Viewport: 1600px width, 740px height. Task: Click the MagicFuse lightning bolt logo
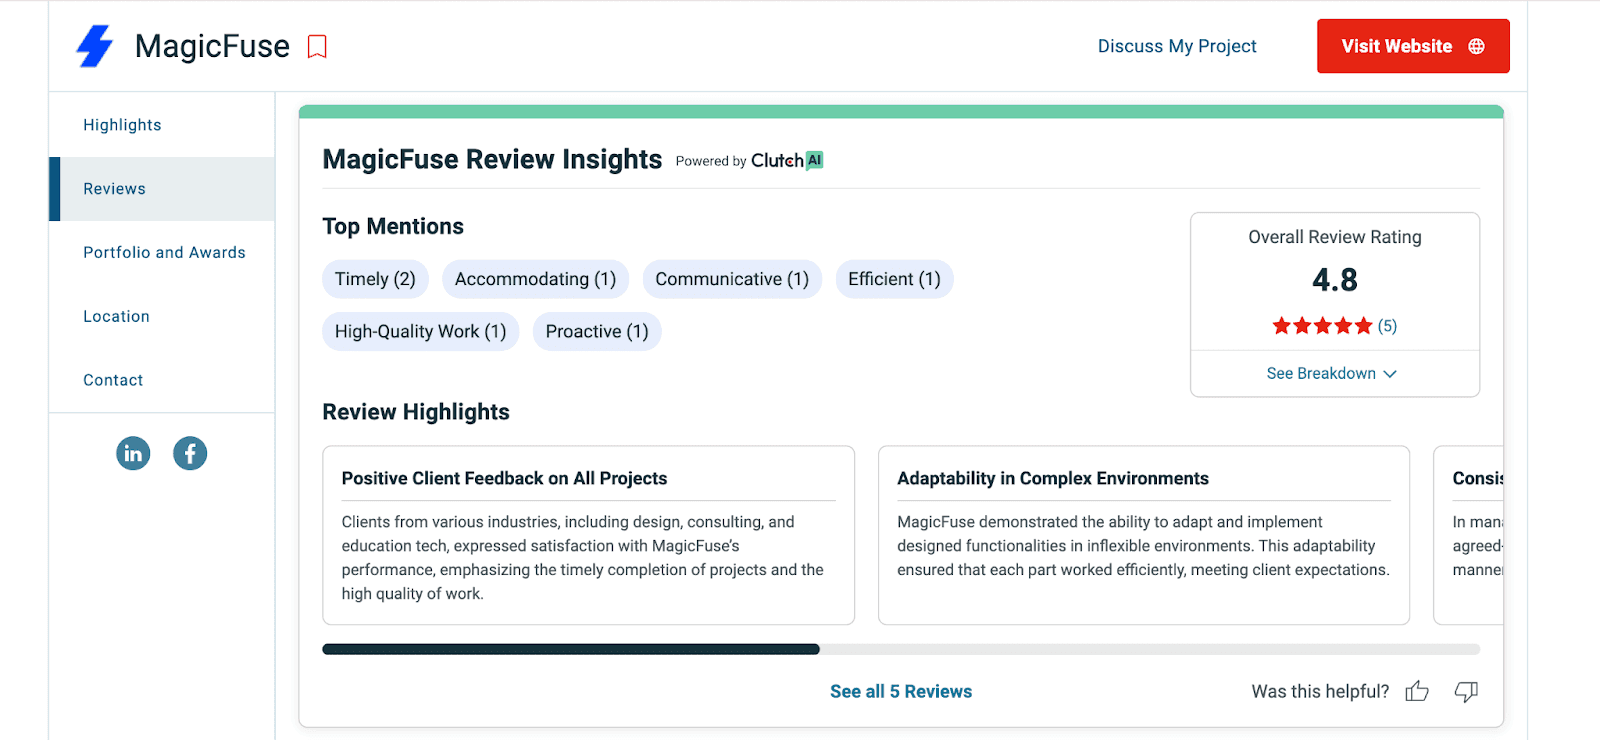click(x=95, y=46)
